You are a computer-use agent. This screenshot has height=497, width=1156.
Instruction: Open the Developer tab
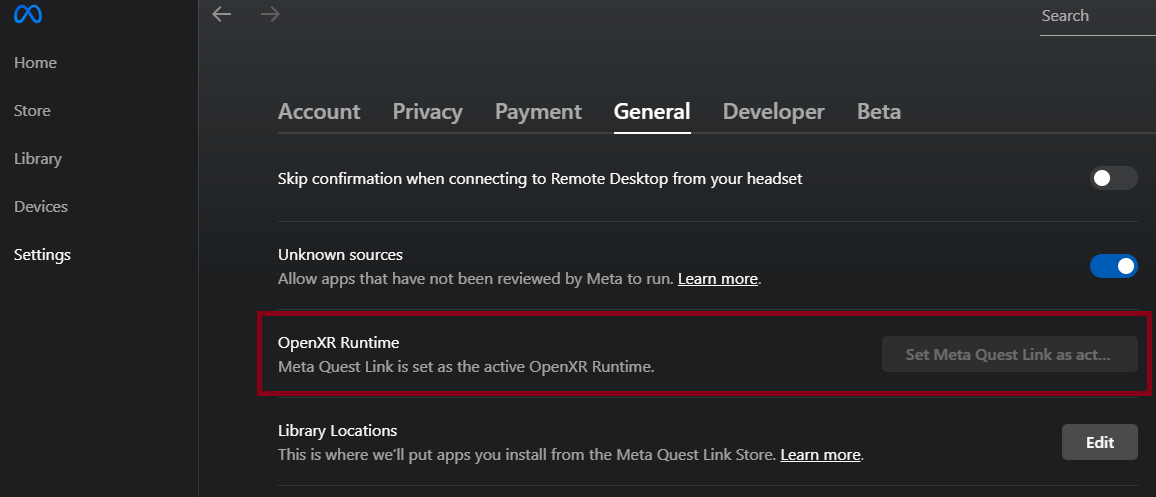tap(773, 112)
